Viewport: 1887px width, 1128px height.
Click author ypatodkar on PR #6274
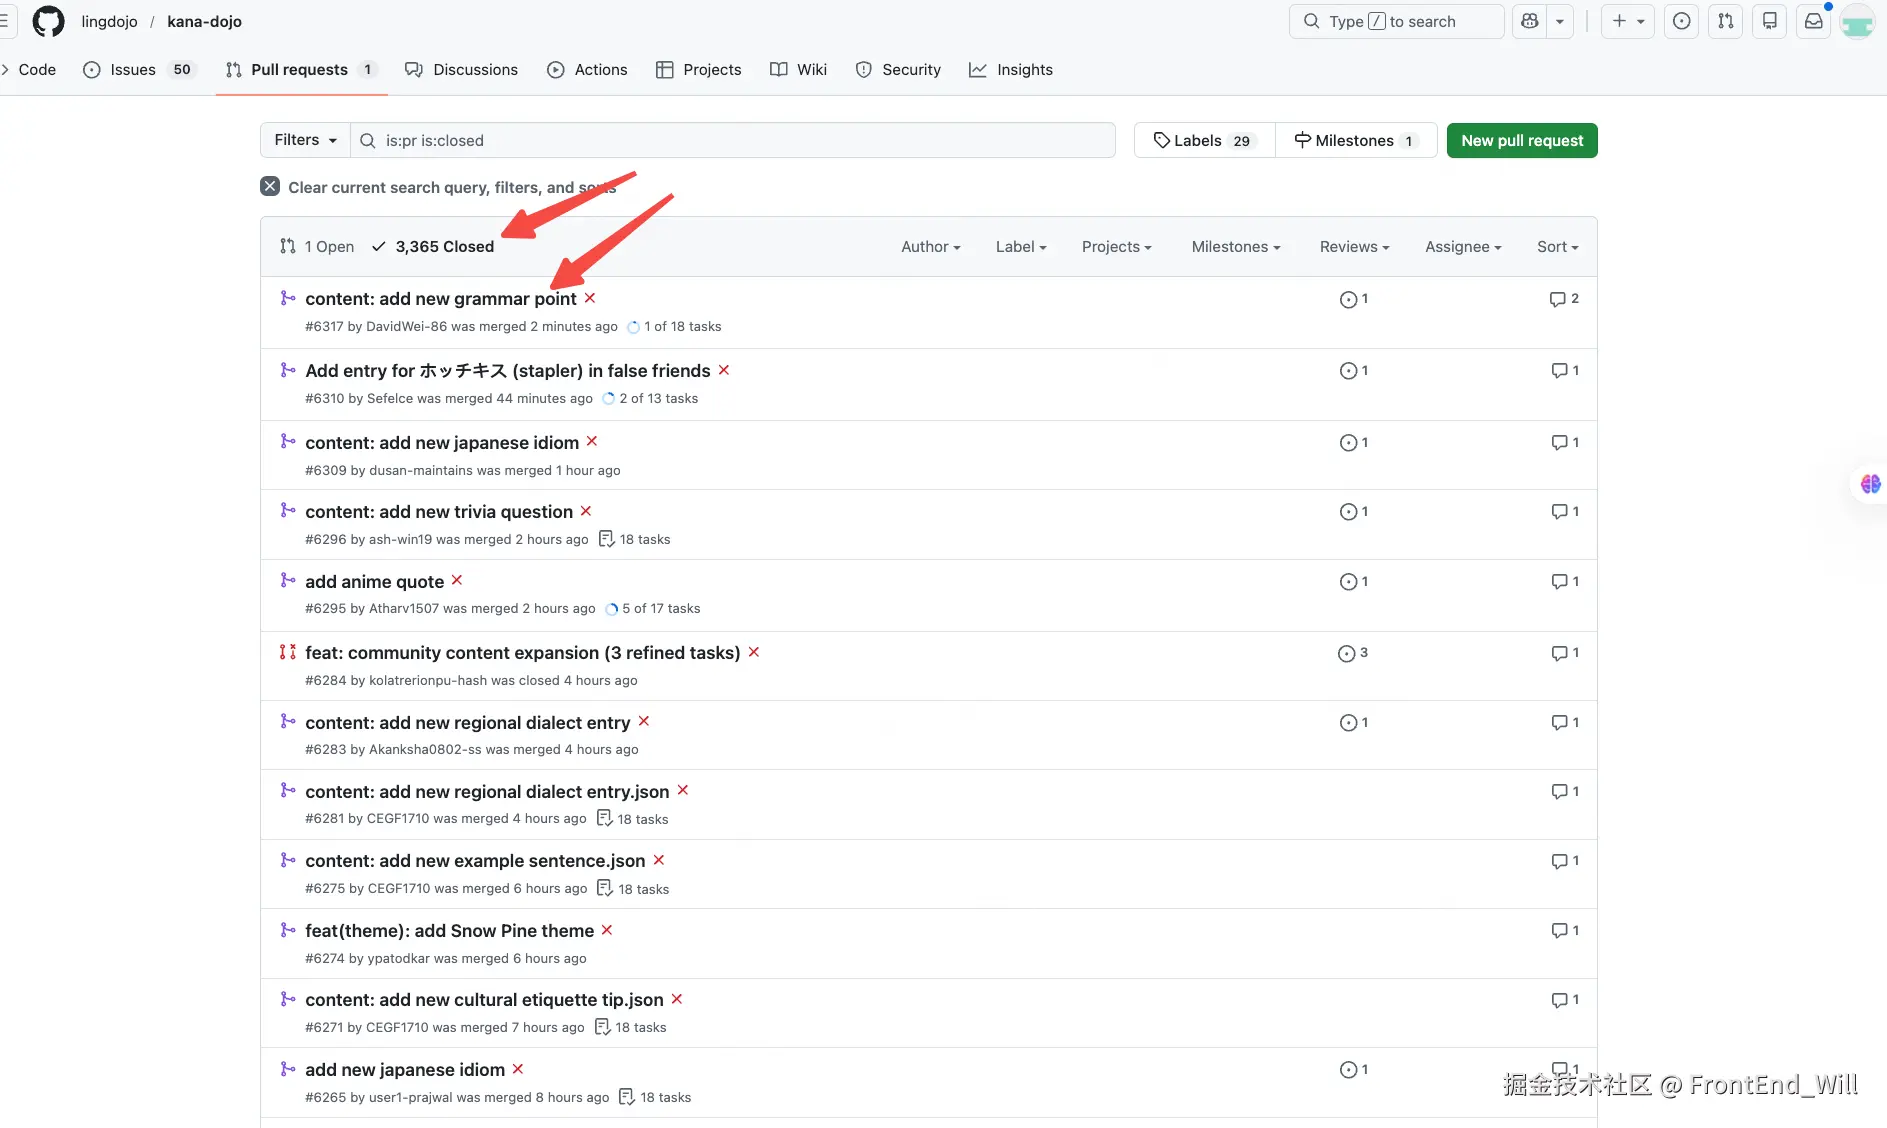398,958
